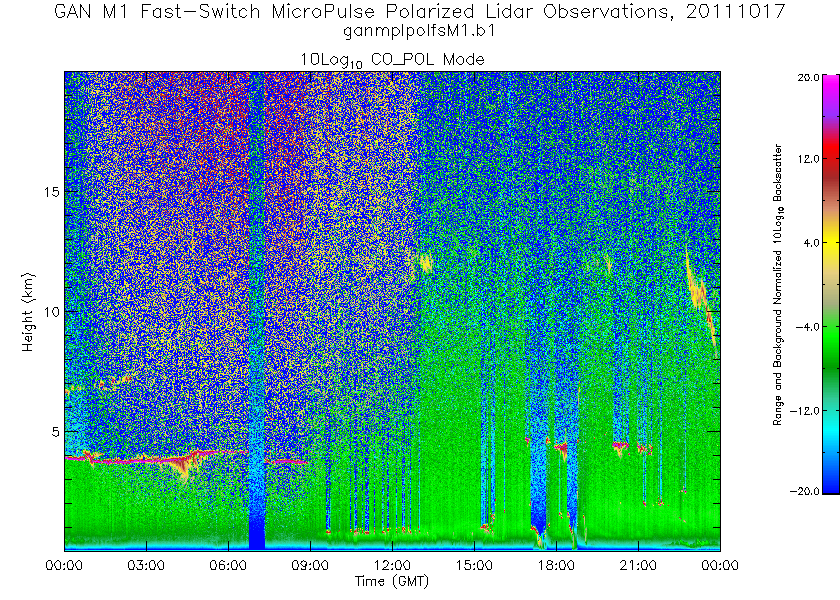Viewport: 840px width, 600px height.
Task: Click the colorbar value '-12.0'
Action: 805,411
